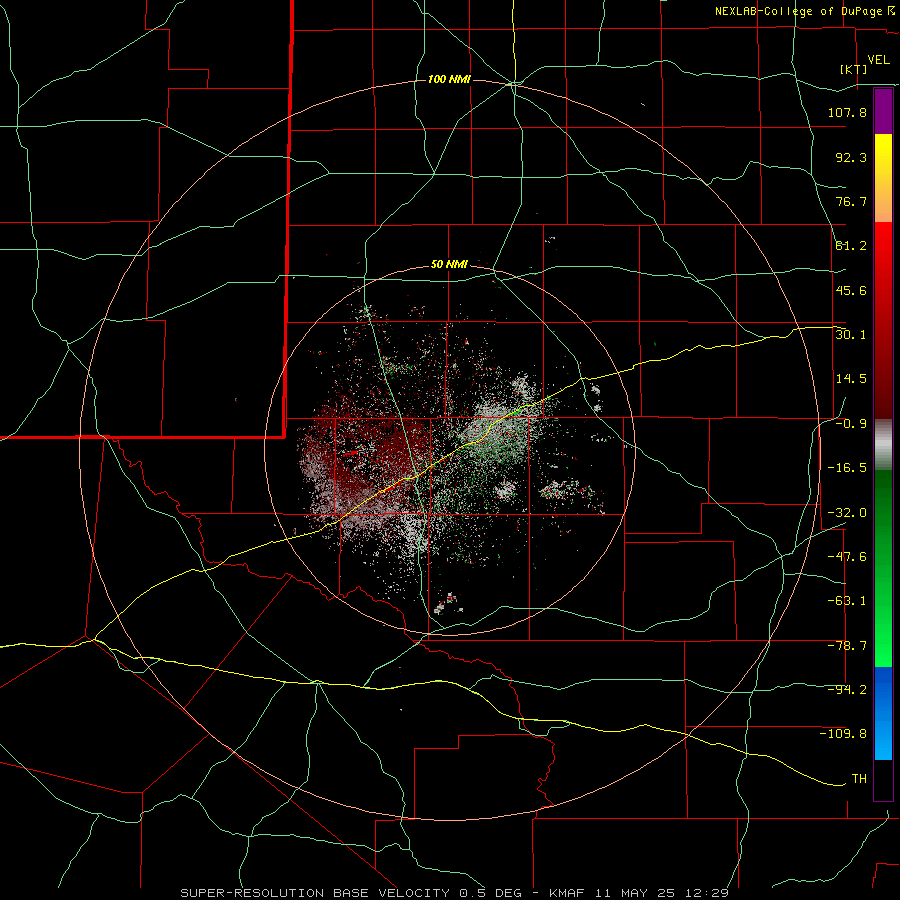This screenshot has height=900, width=900.
Task: Click the Super-Resolution Base Velocity caption
Action: (455, 893)
